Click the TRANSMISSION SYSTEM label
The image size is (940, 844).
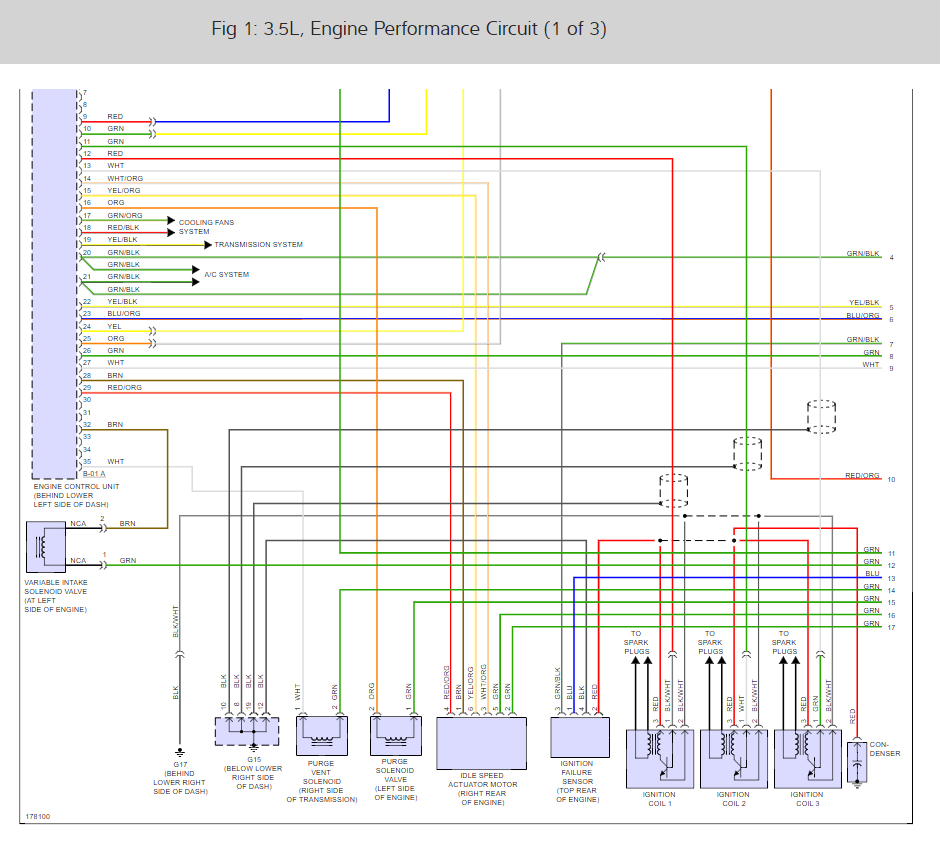coord(258,245)
